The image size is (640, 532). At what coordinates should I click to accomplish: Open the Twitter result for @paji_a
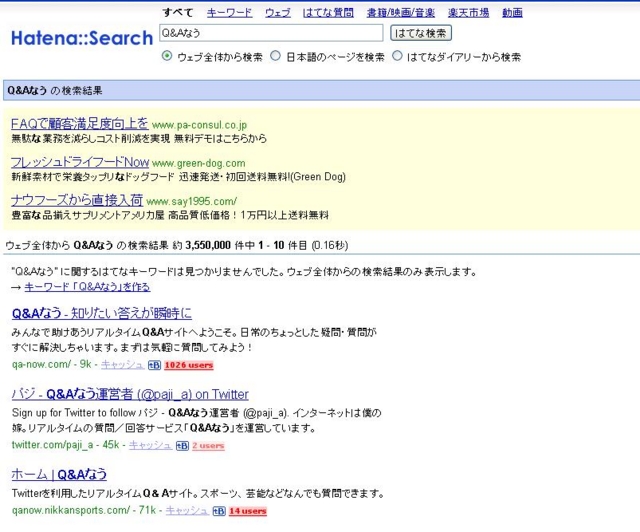tap(130, 394)
